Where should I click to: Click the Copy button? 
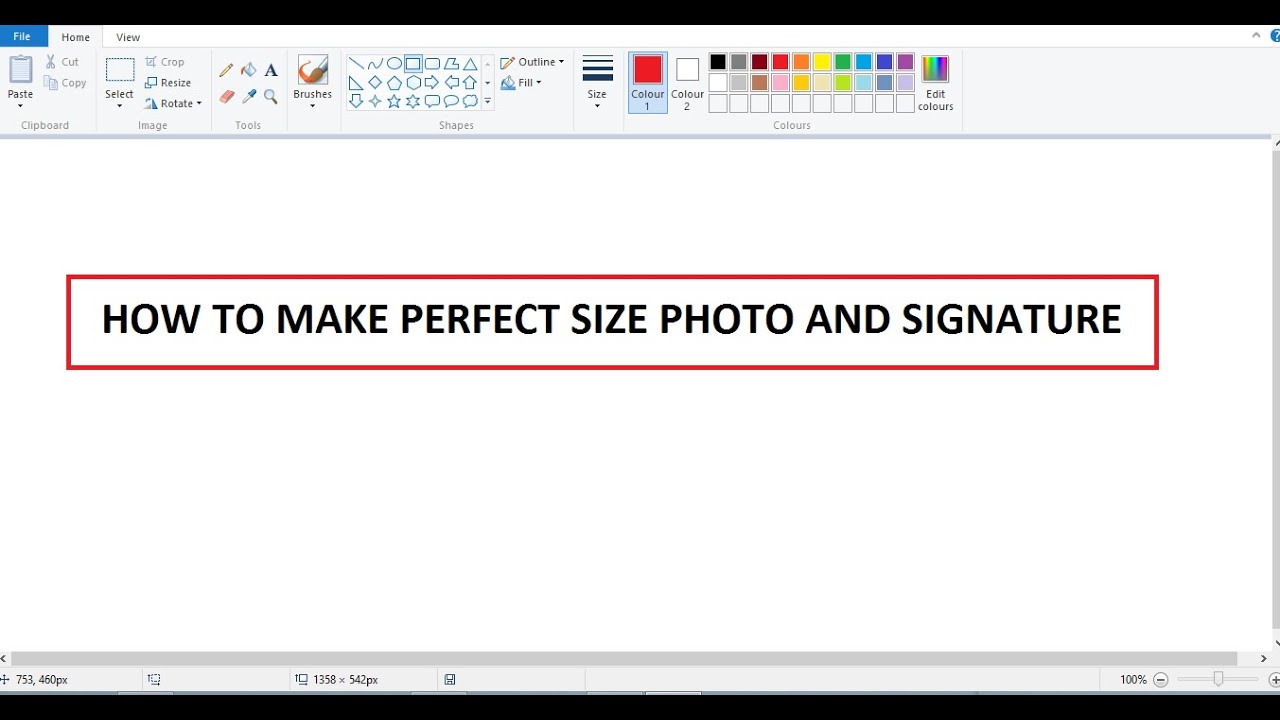[x=65, y=83]
